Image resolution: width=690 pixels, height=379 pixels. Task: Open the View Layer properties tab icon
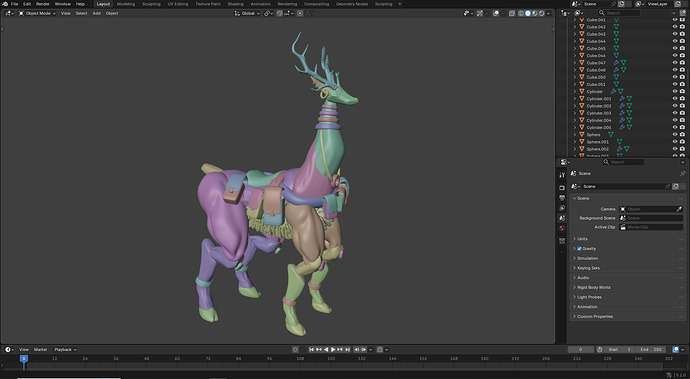pos(562,208)
